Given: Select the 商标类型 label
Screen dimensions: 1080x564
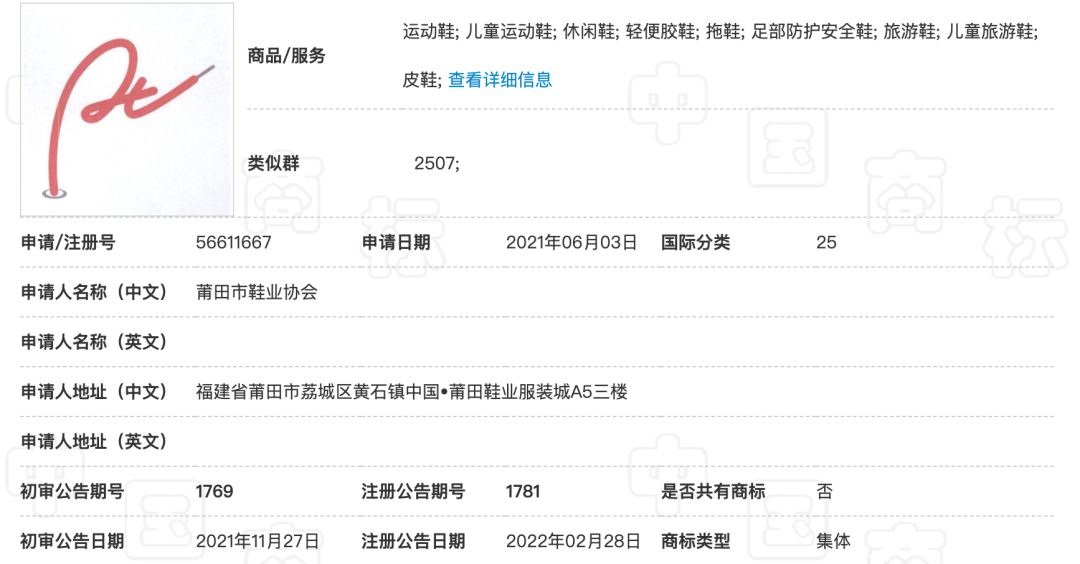Looking at the screenshot, I should click(x=696, y=541).
